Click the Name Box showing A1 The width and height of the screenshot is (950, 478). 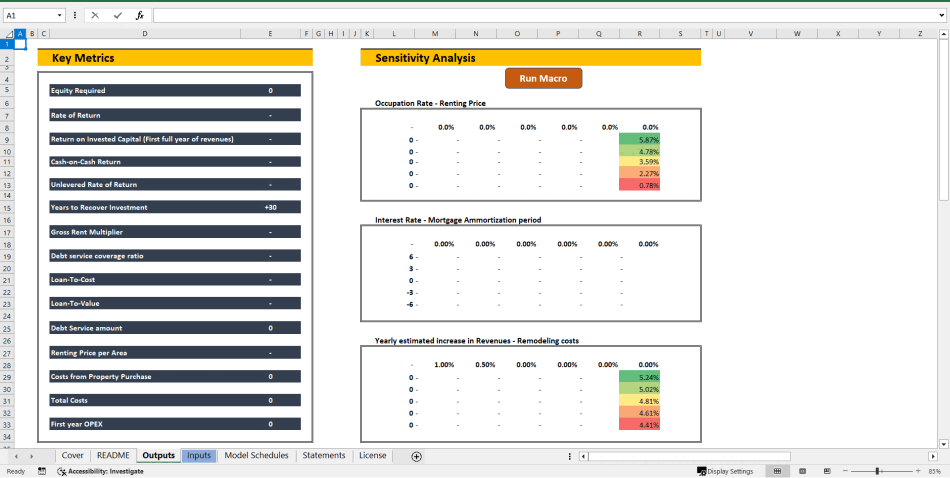[x=30, y=15]
